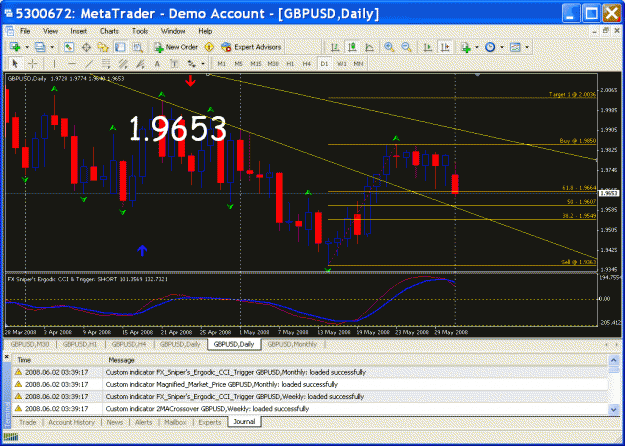Click the Message column header

(356, 360)
